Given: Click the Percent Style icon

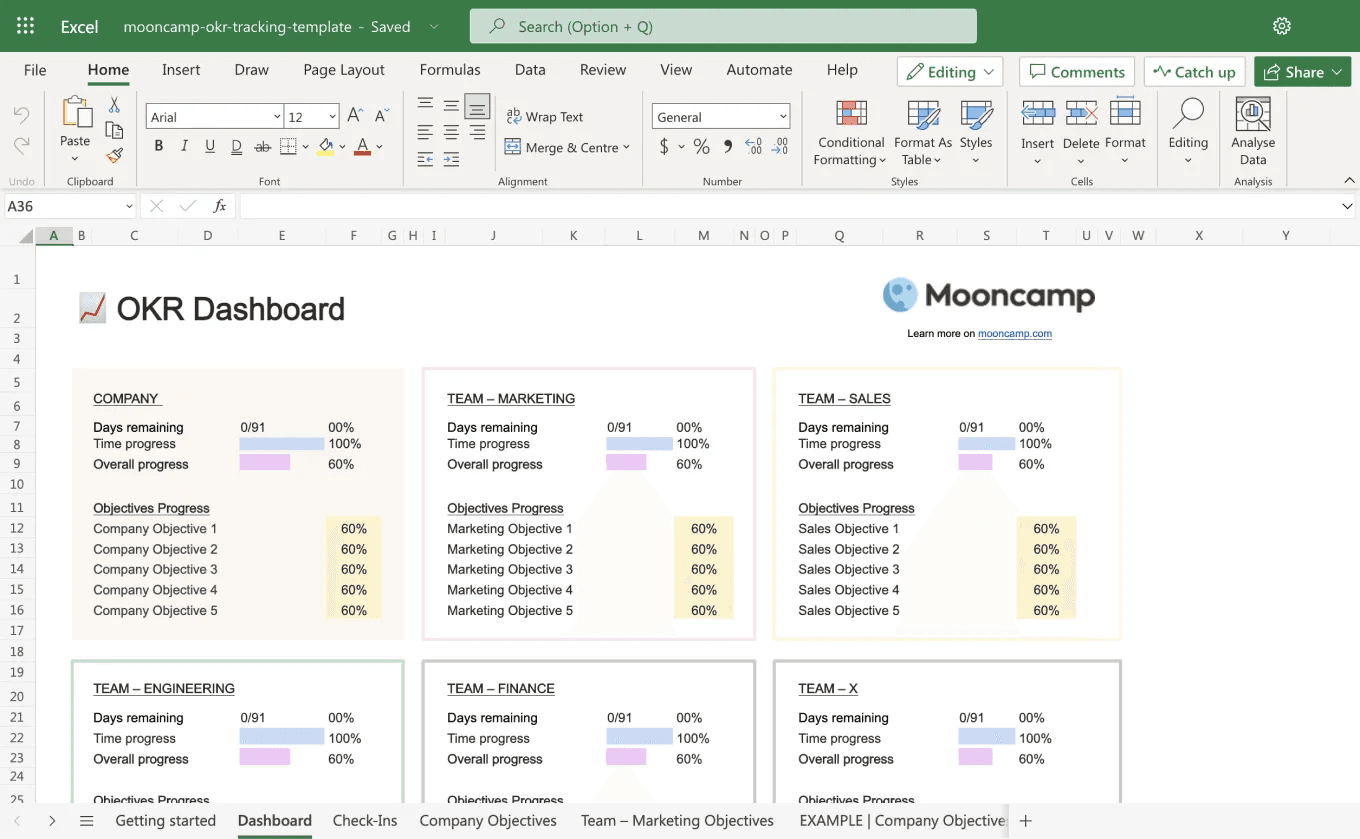Looking at the screenshot, I should [701, 145].
